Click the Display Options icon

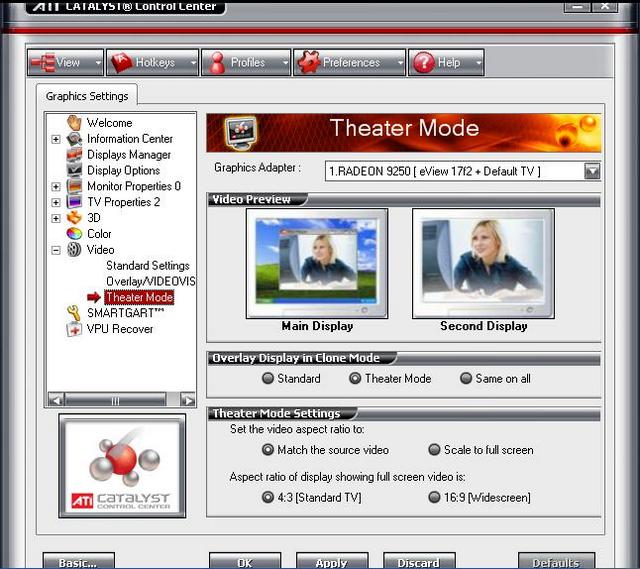coord(74,170)
